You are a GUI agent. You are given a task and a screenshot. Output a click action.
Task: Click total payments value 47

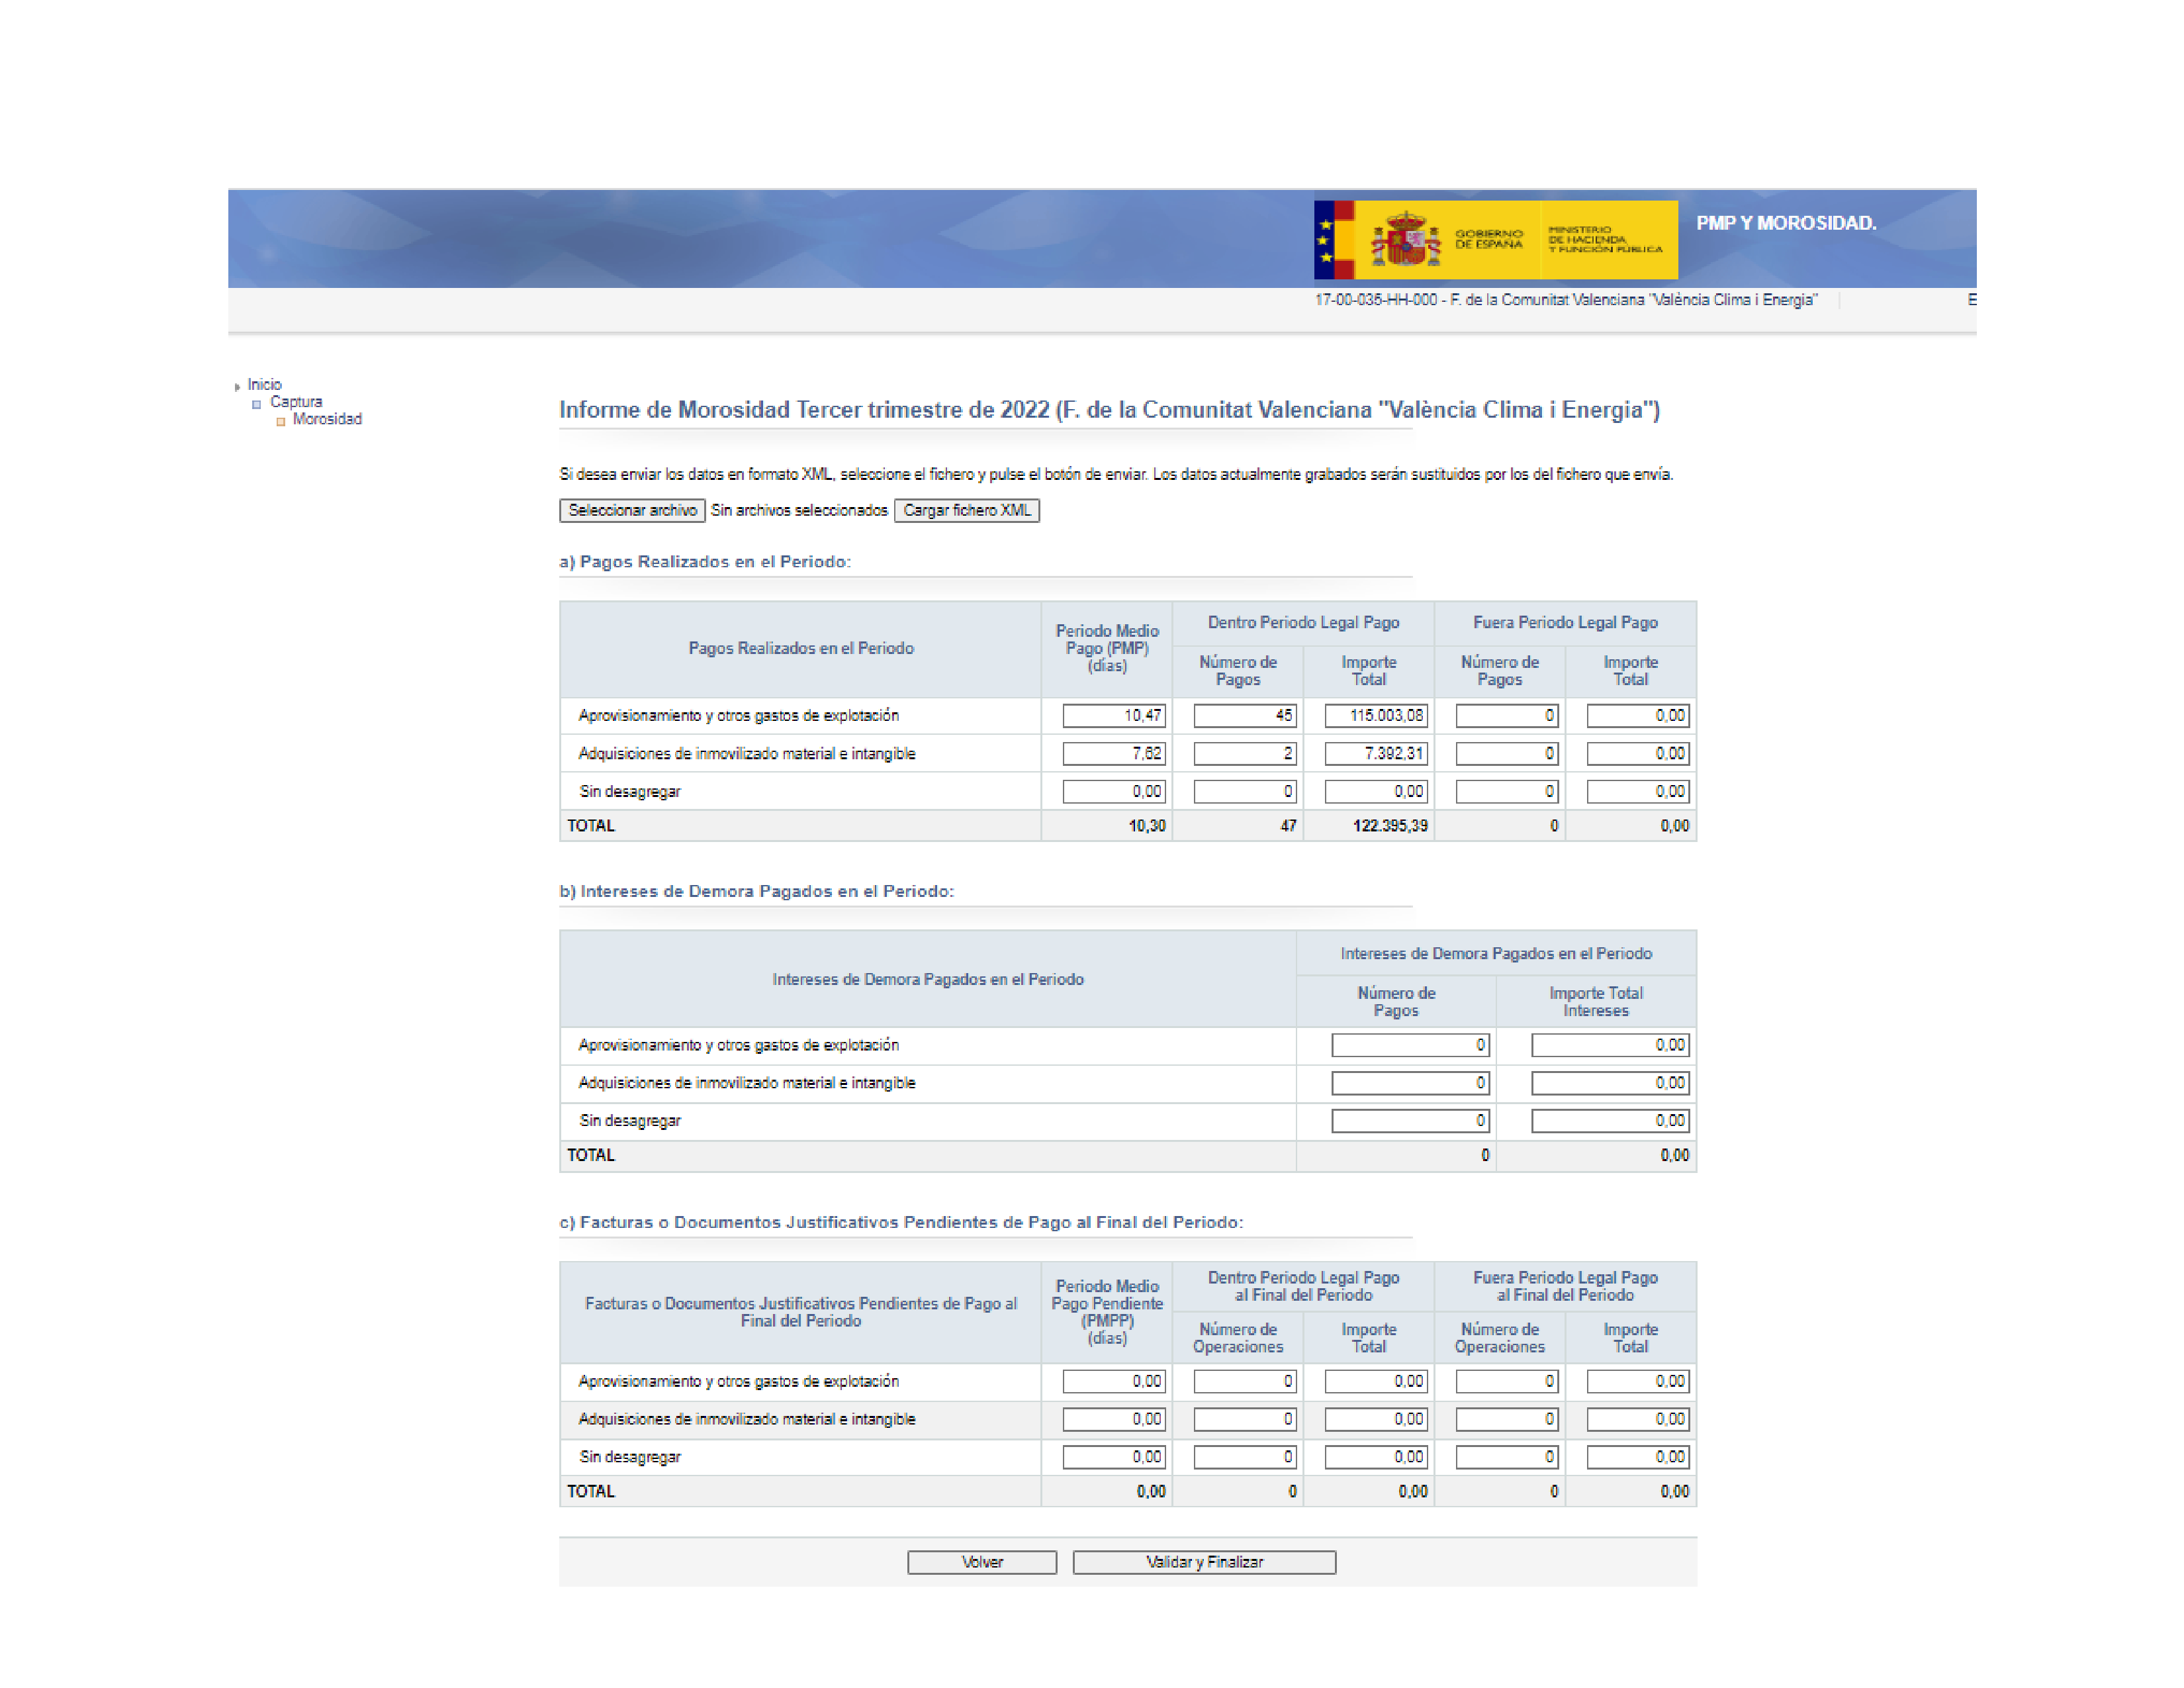pyautogui.click(x=1288, y=826)
